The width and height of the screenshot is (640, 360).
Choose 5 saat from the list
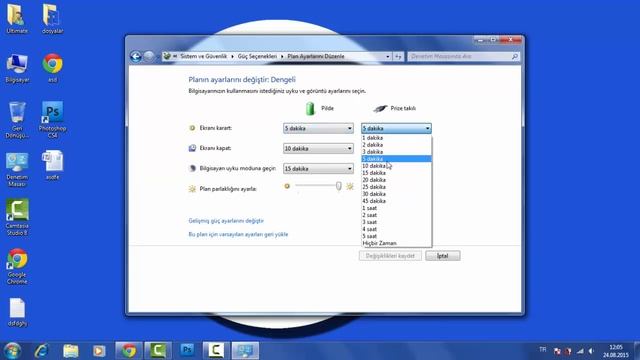[x=396, y=236]
